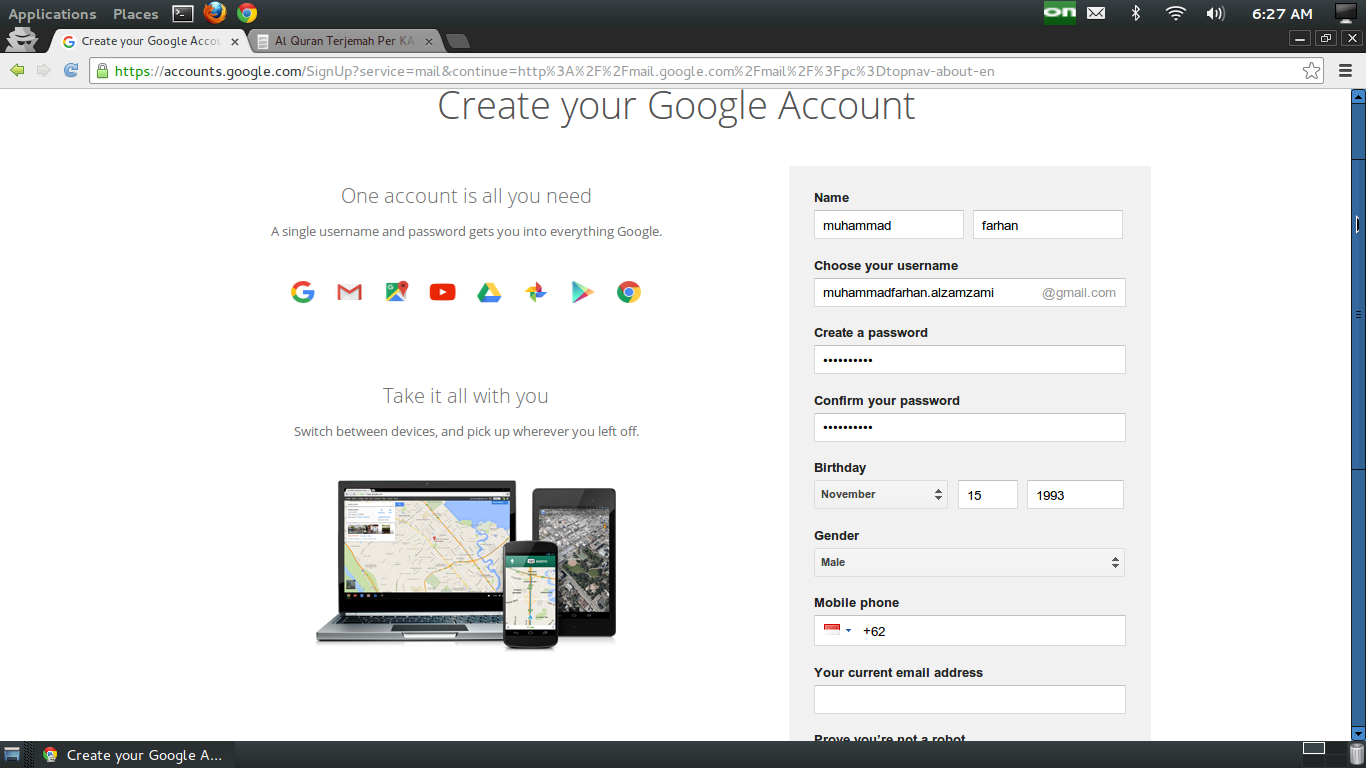Click the Chrome product icon in row
This screenshot has width=1366, height=768.
(x=629, y=292)
